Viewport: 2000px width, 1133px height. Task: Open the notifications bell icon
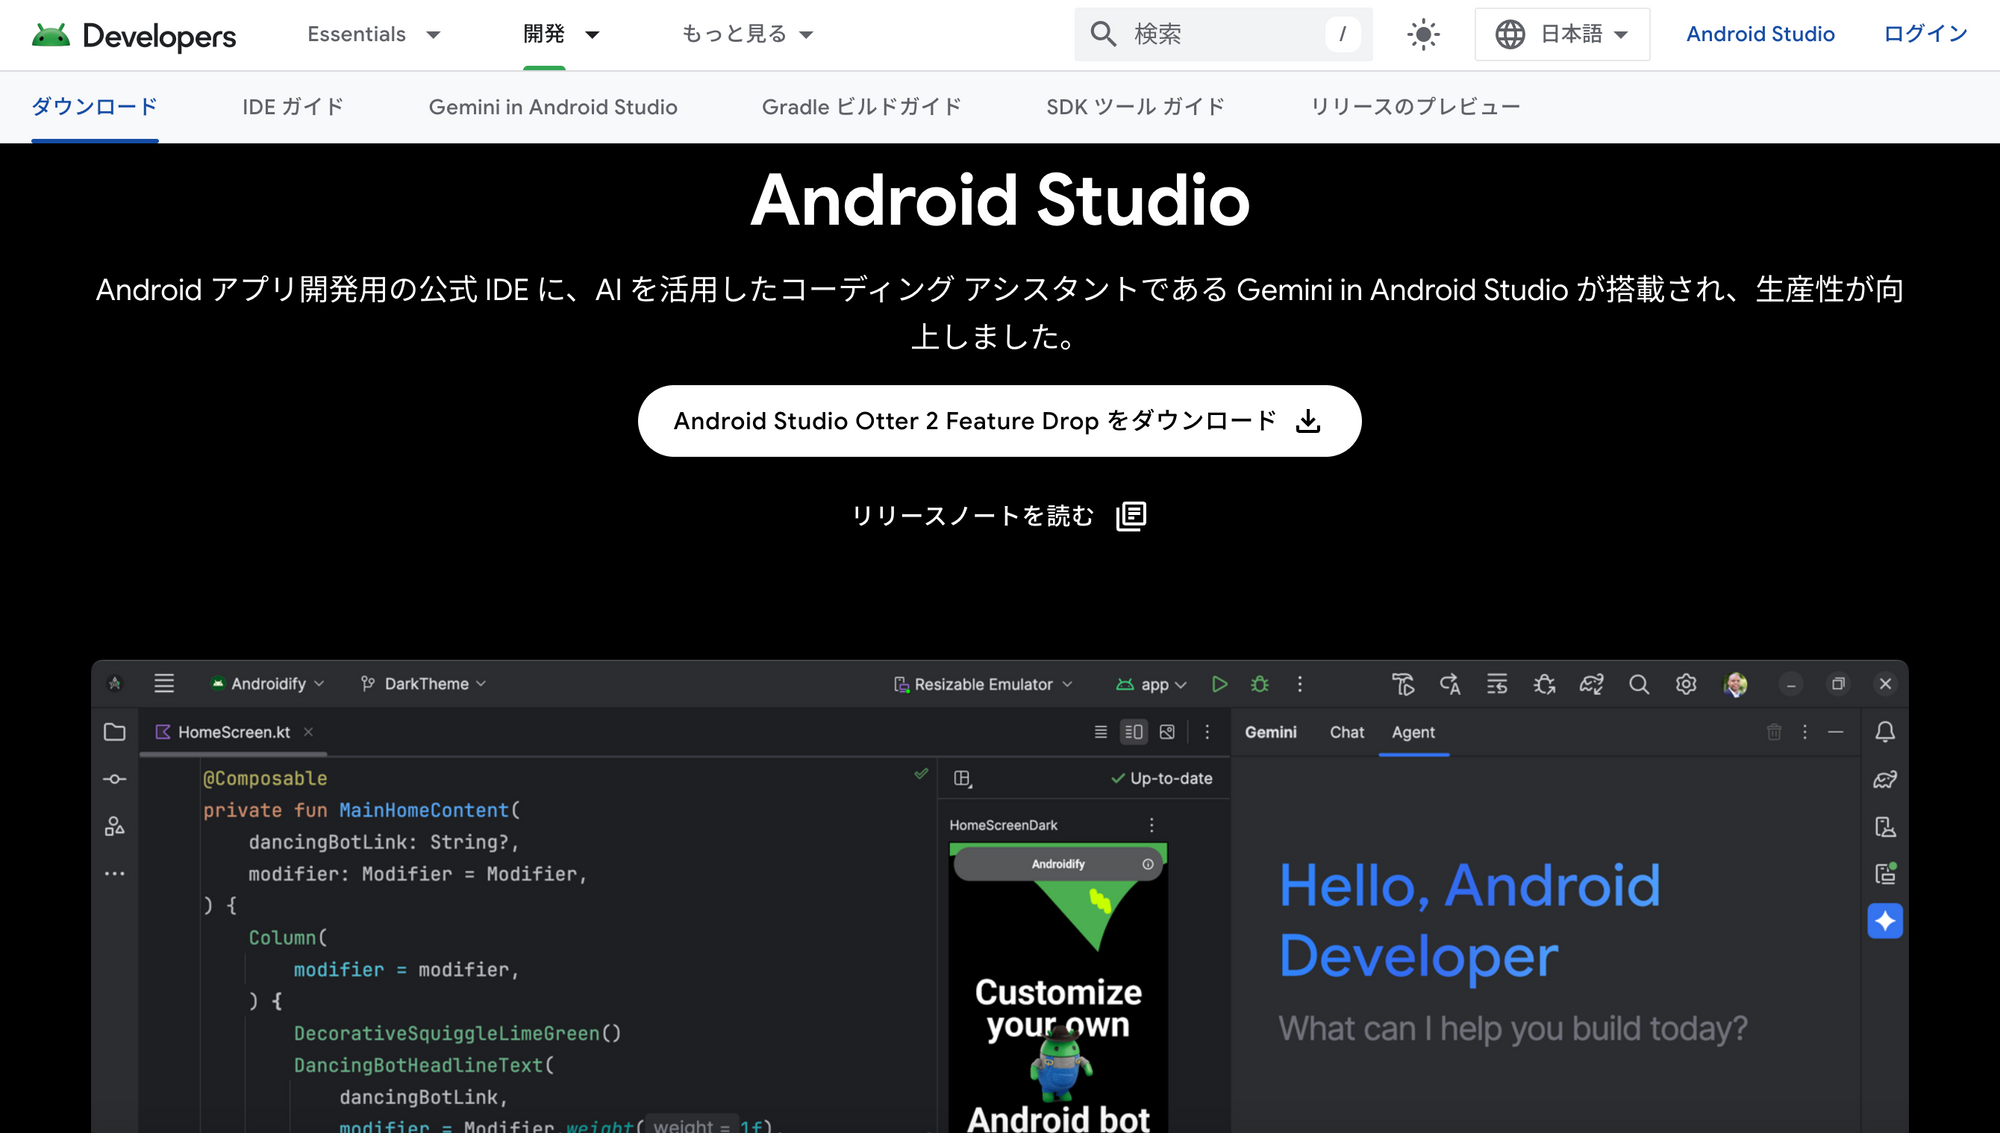coord(1886,732)
